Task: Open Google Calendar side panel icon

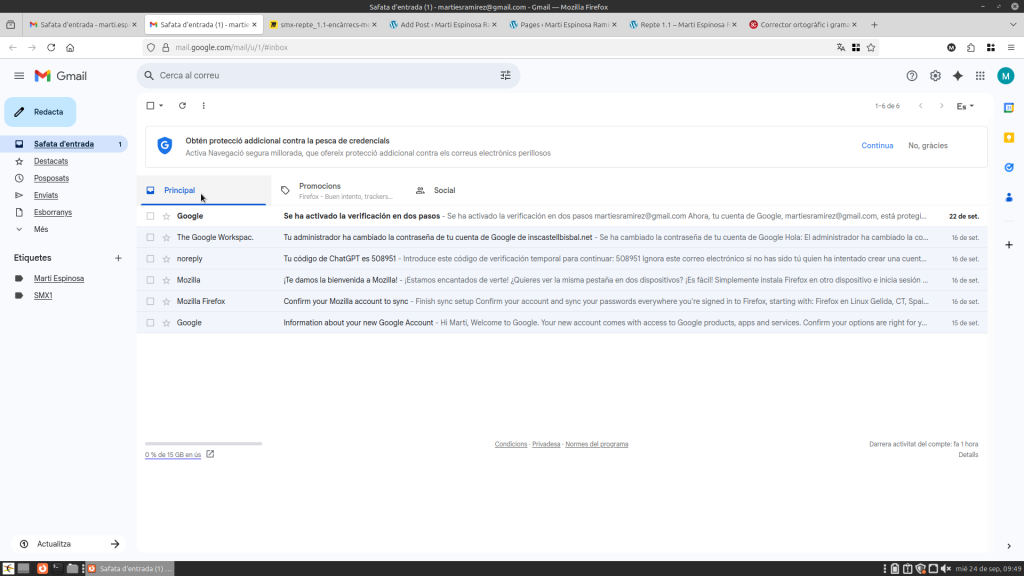Action: pos(1009,107)
